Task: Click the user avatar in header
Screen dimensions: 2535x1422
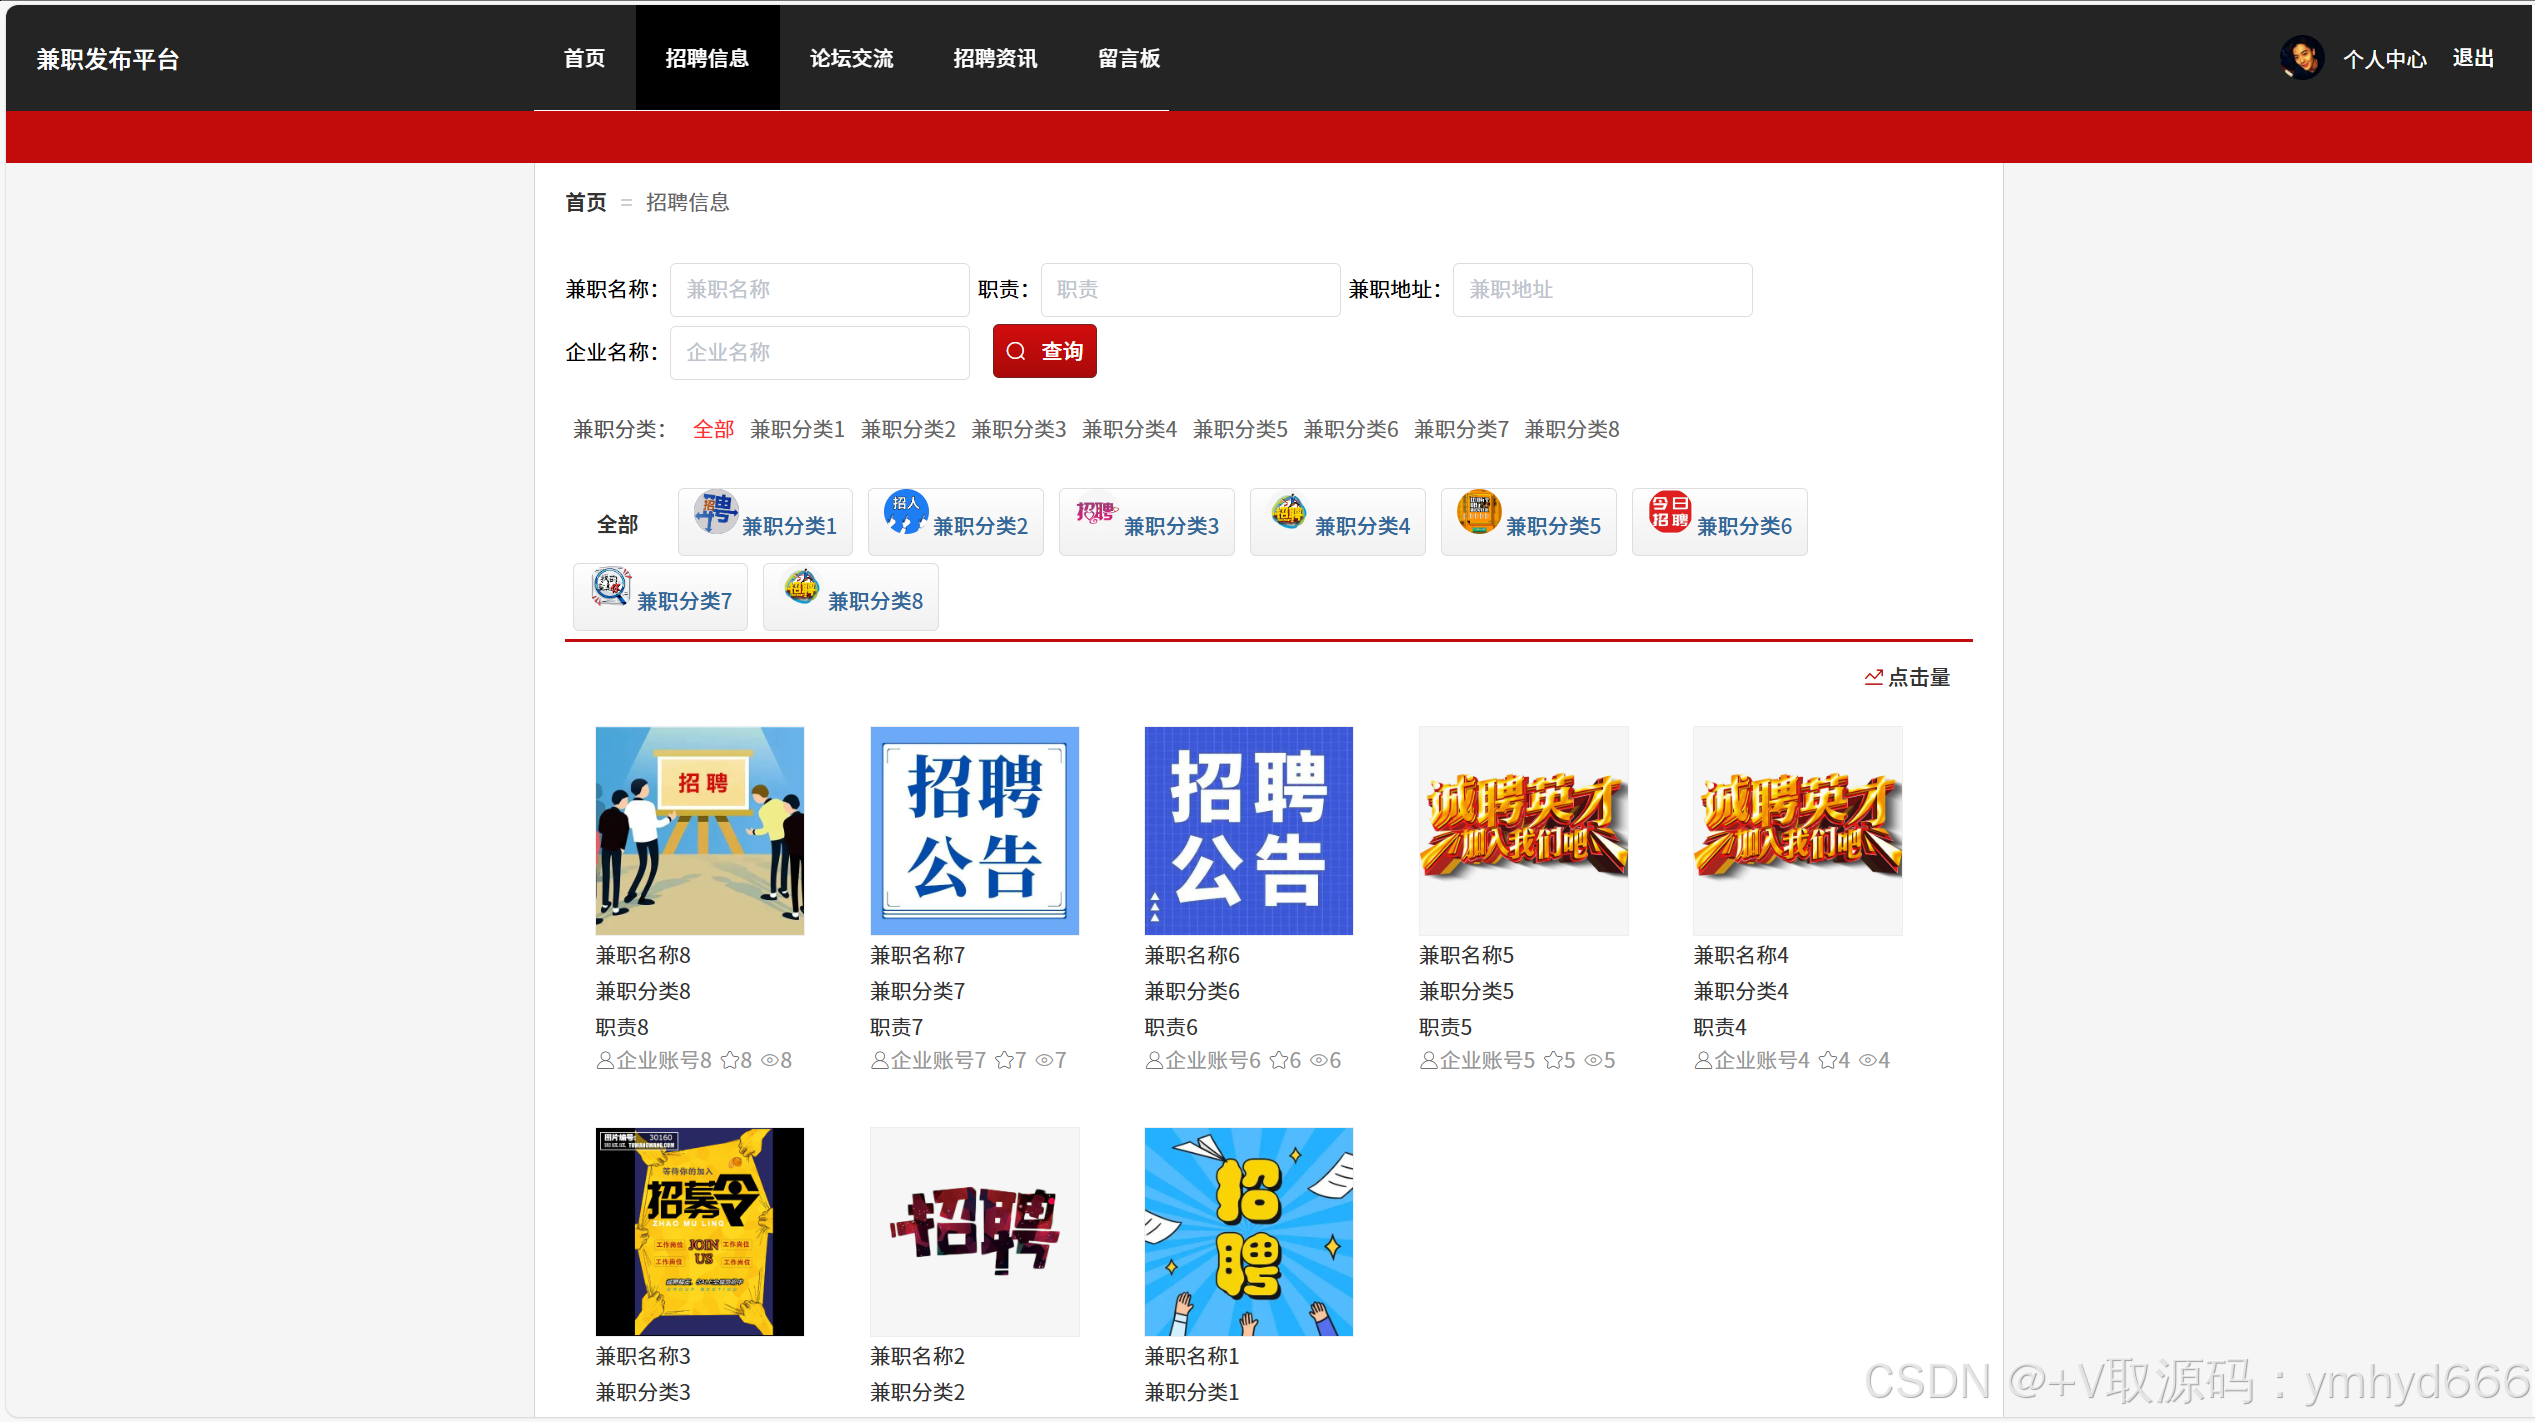Action: pyautogui.click(x=2301, y=58)
